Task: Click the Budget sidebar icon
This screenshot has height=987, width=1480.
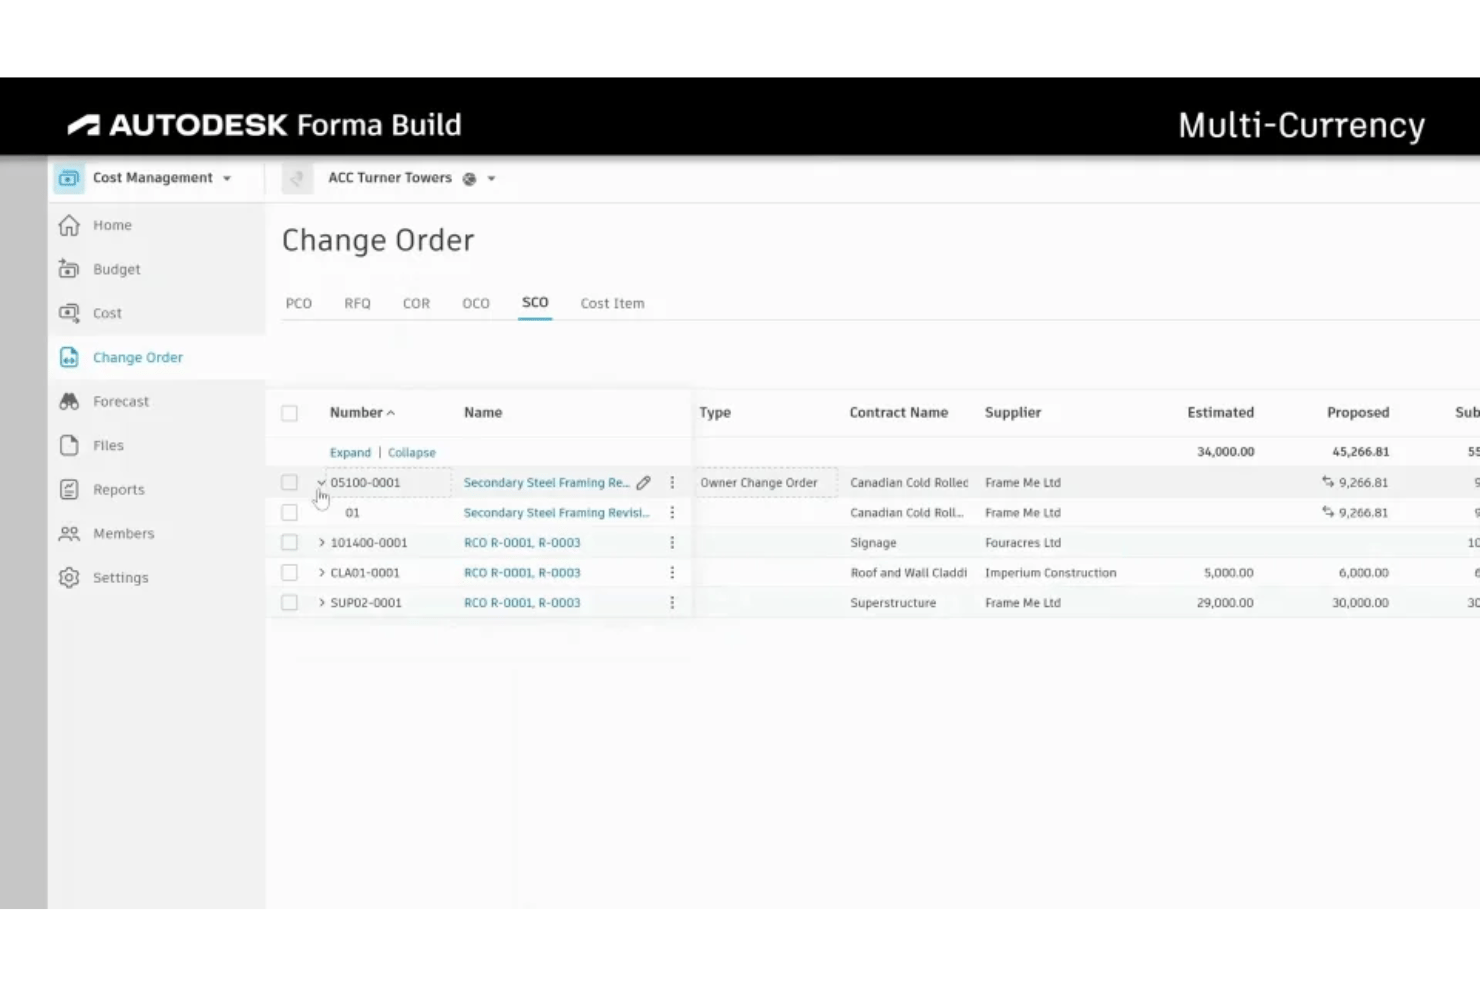Action: point(69,269)
